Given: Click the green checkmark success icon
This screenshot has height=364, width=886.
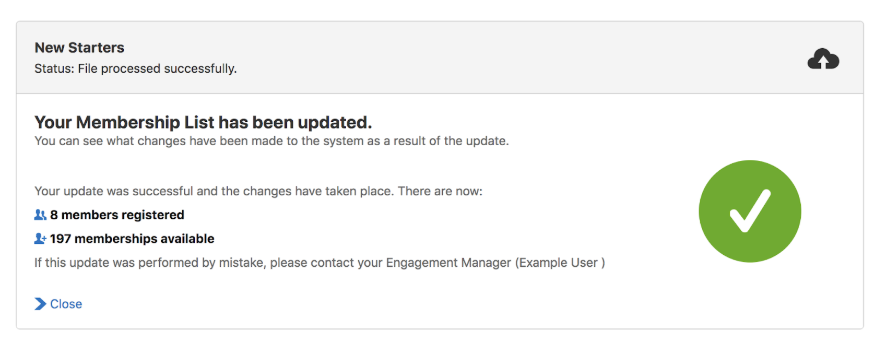Looking at the screenshot, I should (x=750, y=211).
